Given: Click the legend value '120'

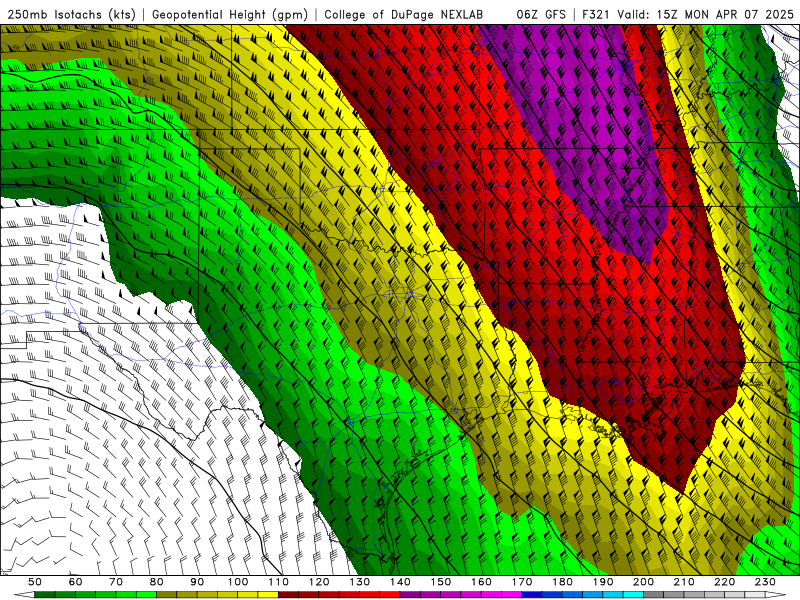Looking at the screenshot, I should coord(319,582).
